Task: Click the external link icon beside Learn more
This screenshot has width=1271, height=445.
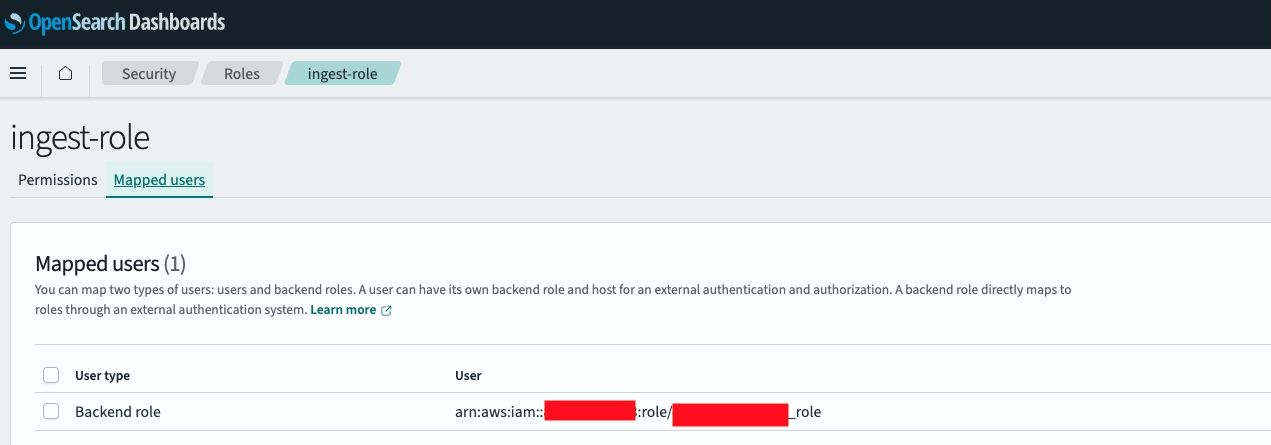Action: (x=386, y=310)
